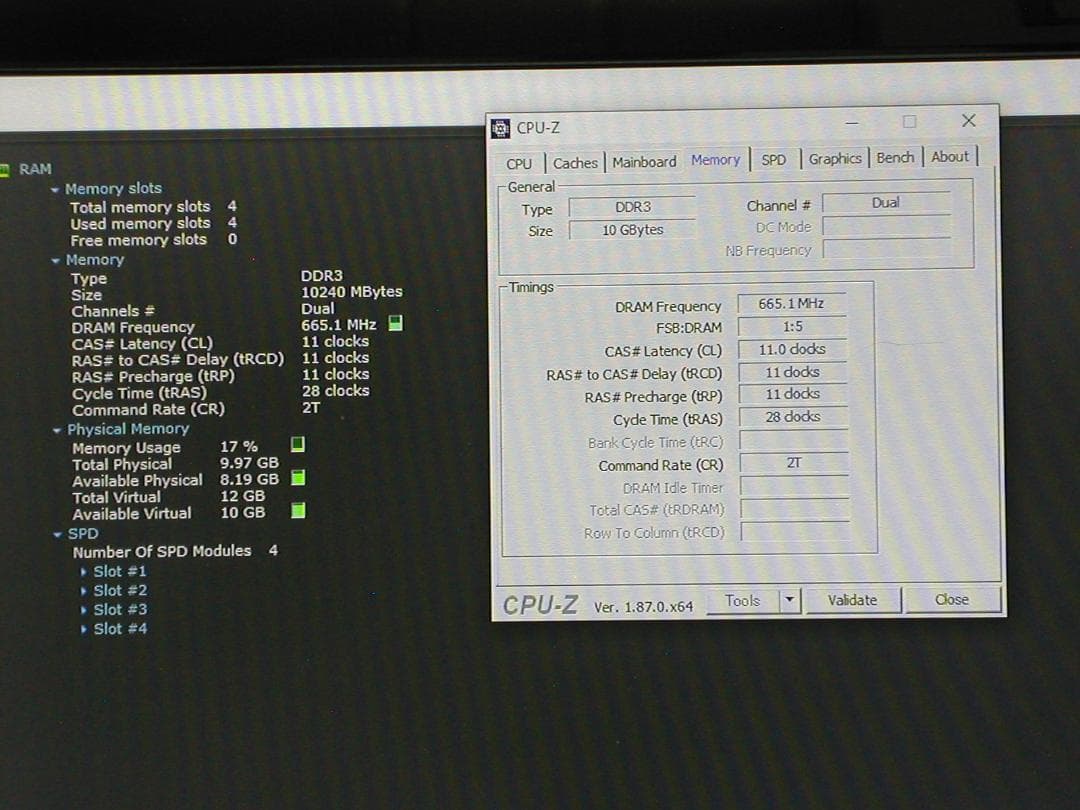Switch to the Caches tab
Viewport: 1080px width, 810px height.
coord(575,163)
